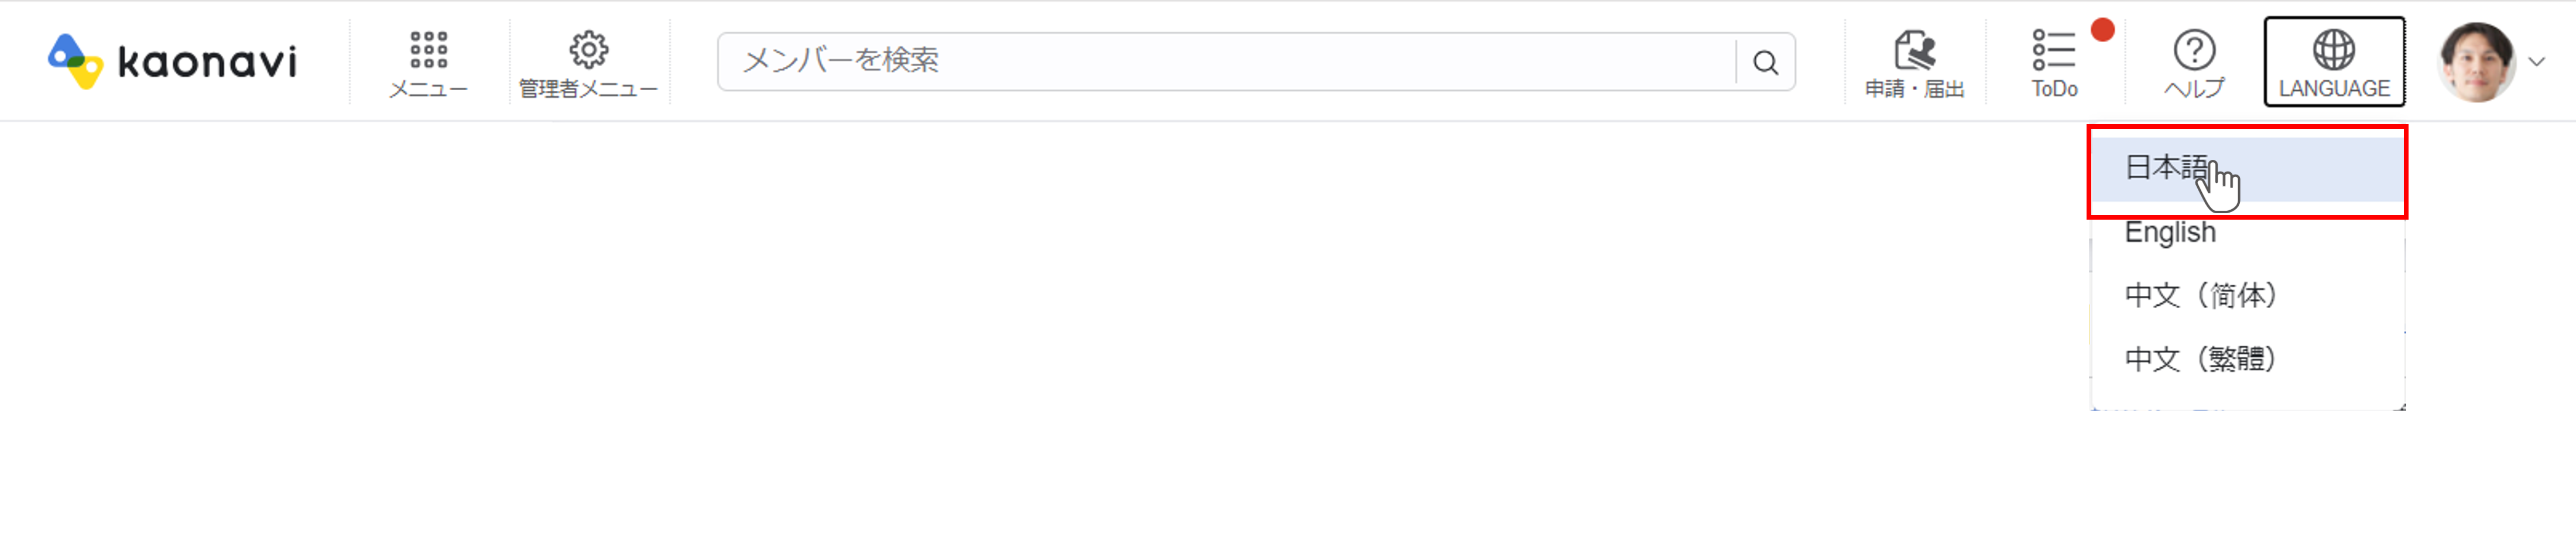Click the kaonavi logo icon
The image size is (2576, 543).
pos(74,60)
